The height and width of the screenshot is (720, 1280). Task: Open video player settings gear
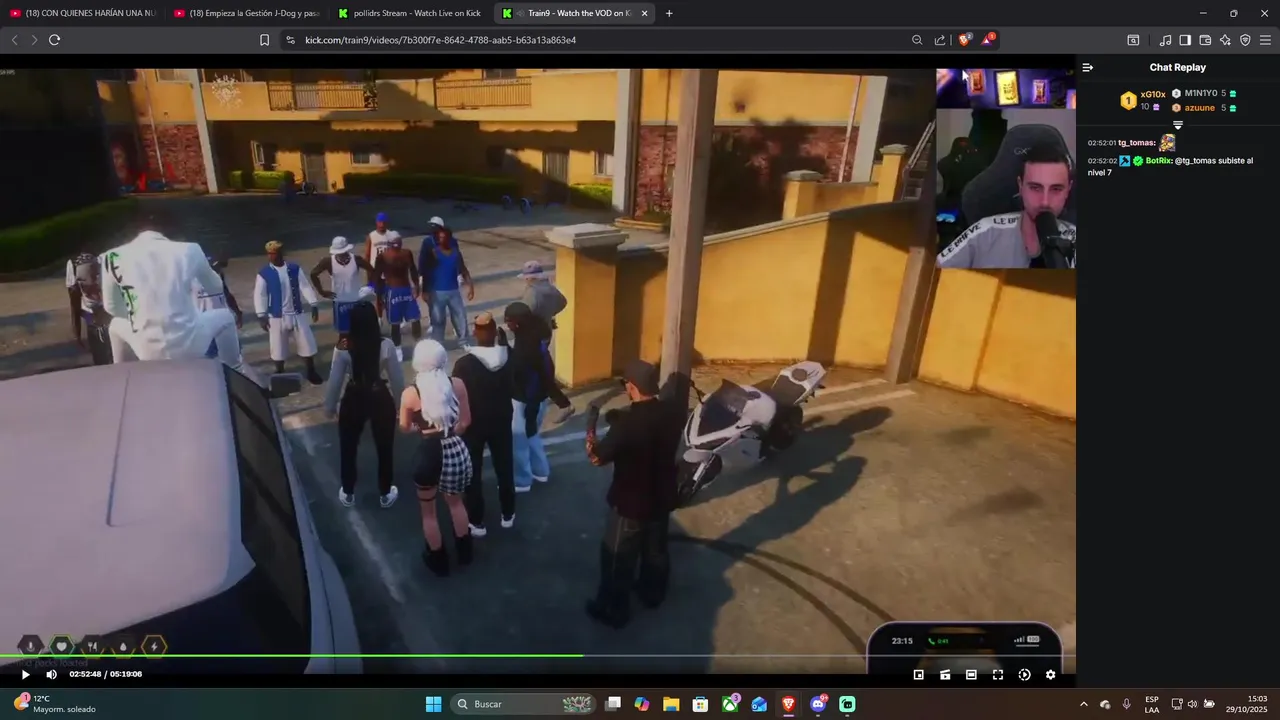point(1050,675)
